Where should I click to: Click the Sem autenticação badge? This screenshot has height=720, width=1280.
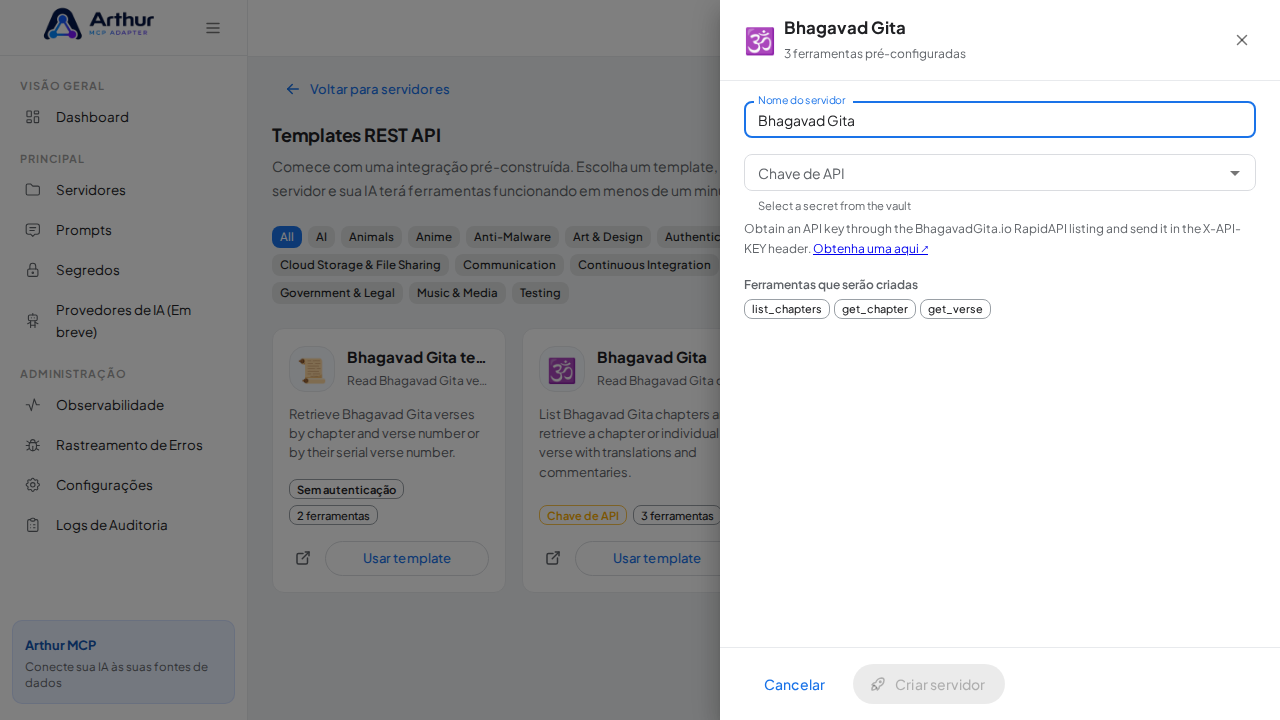tap(346, 489)
